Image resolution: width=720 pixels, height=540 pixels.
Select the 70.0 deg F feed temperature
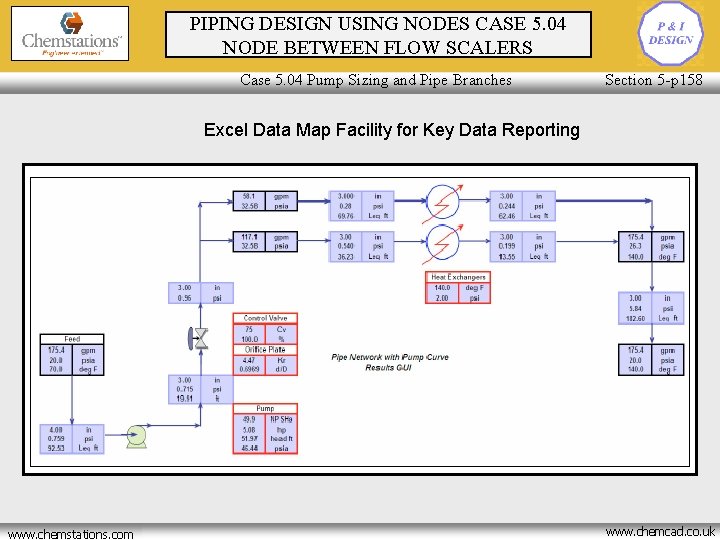coord(56,369)
